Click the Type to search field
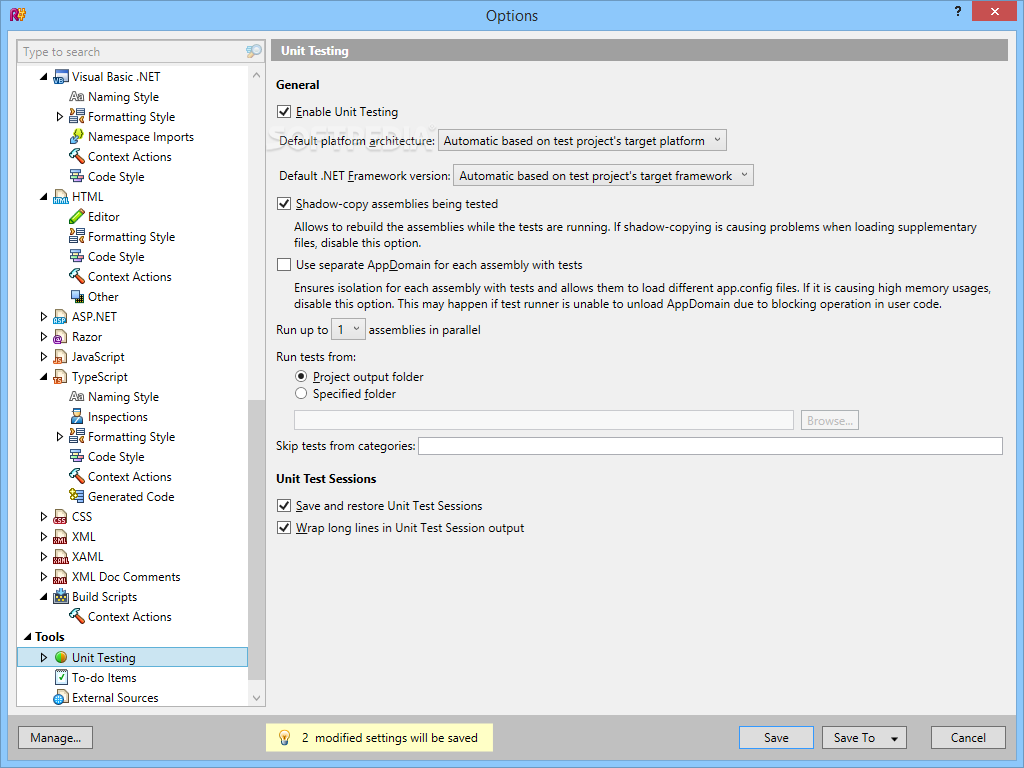 [133, 52]
